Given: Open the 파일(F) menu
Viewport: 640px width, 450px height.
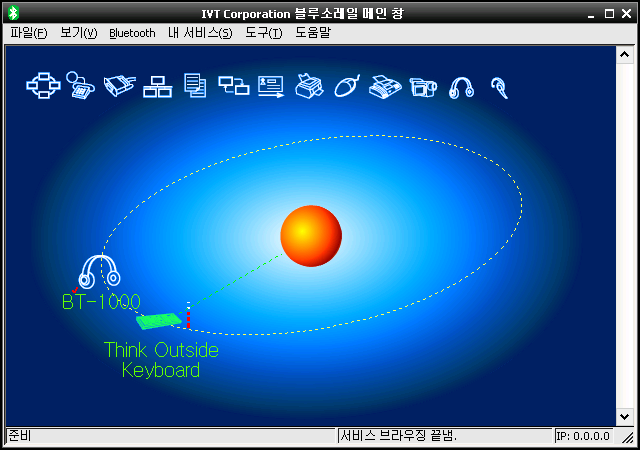Looking at the screenshot, I should click(x=29, y=33).
